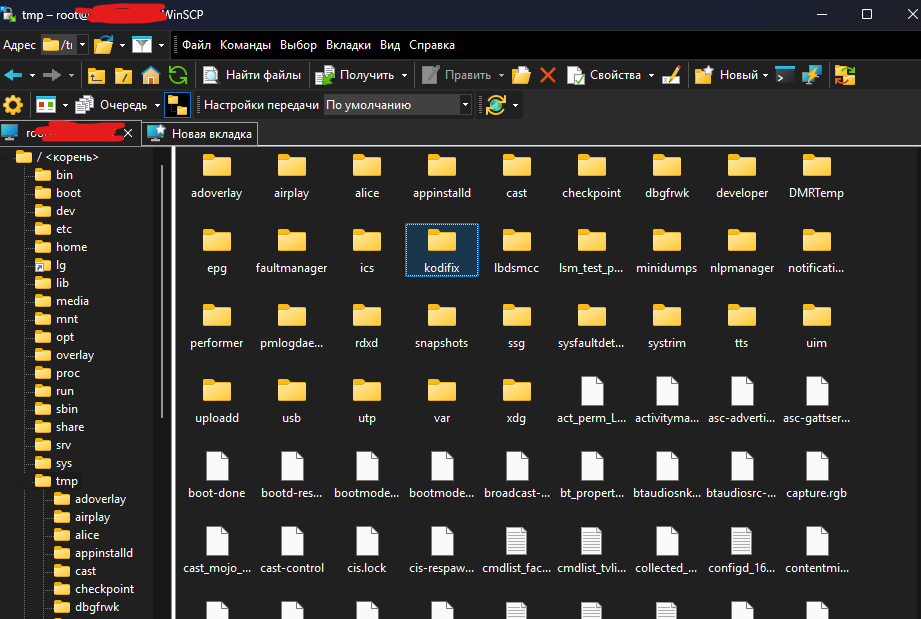Click the synchronize directories icon
Screen dimensions: 921x619
point(846,75)
